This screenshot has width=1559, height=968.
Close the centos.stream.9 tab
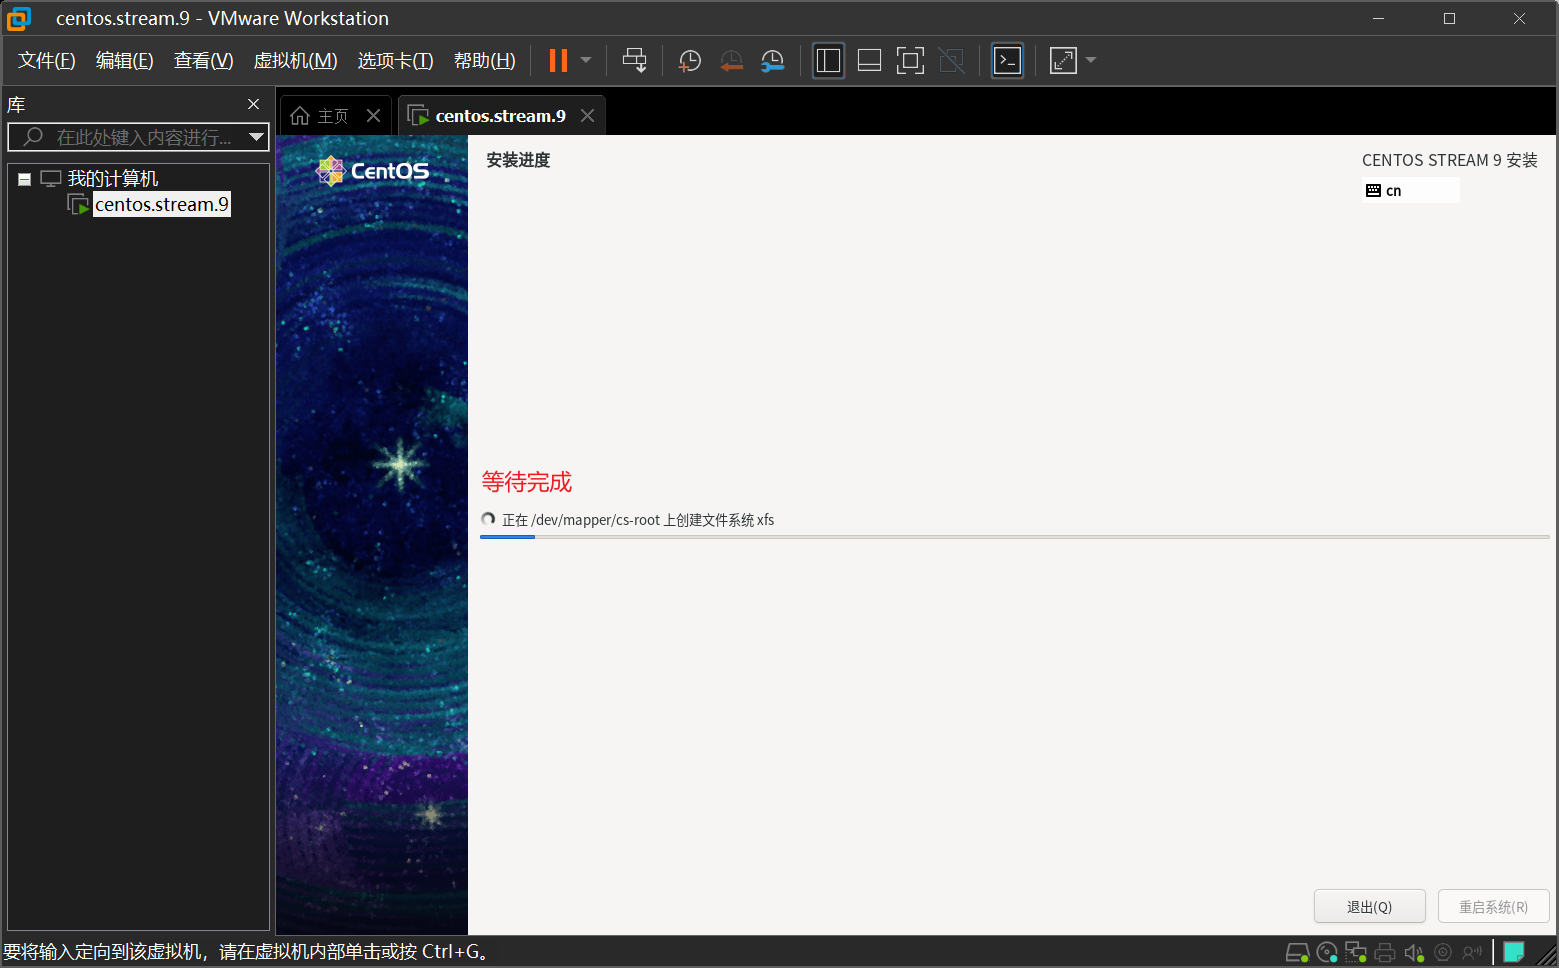588,116
